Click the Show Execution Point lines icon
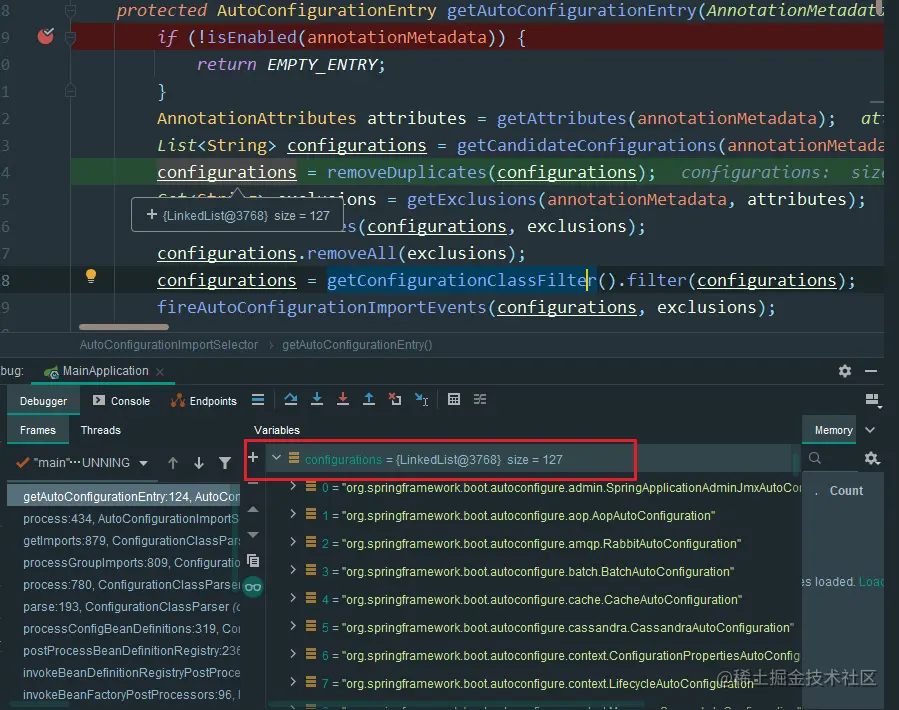 point(258,400)
